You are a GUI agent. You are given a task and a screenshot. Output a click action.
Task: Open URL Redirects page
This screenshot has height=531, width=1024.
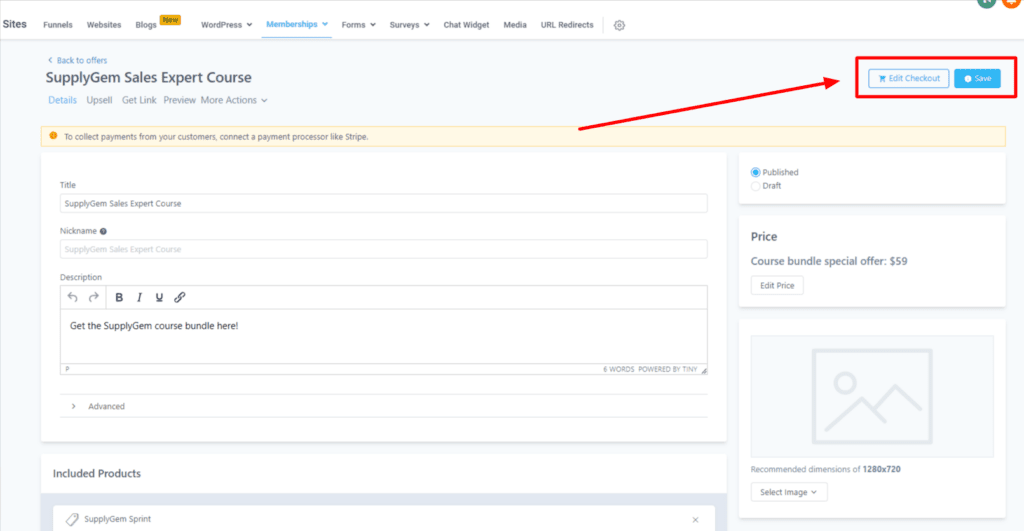567,25
